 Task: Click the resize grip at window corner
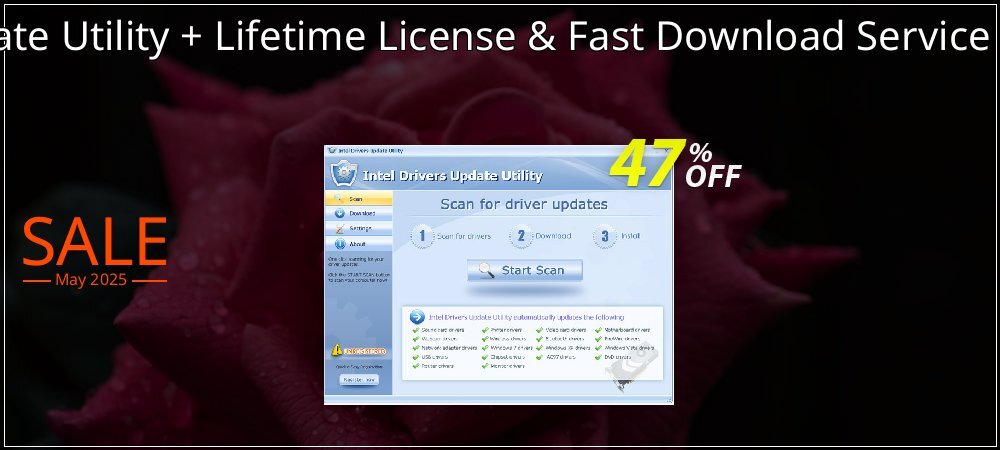pyautogui.click(x=669, y=400)
